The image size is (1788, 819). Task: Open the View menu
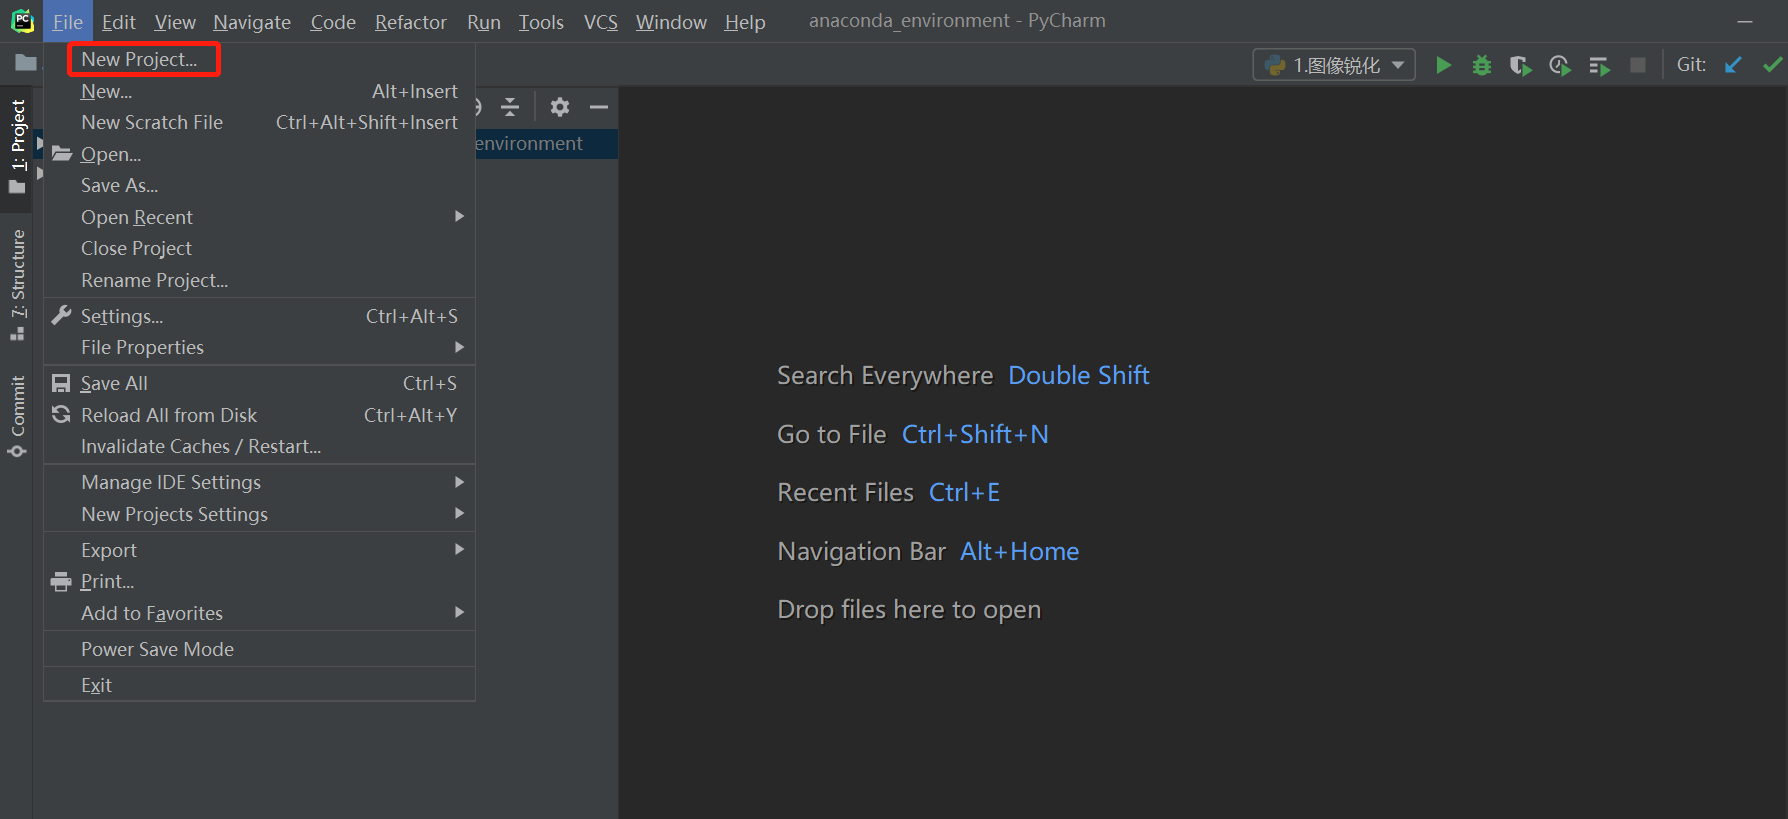point(175,21)
